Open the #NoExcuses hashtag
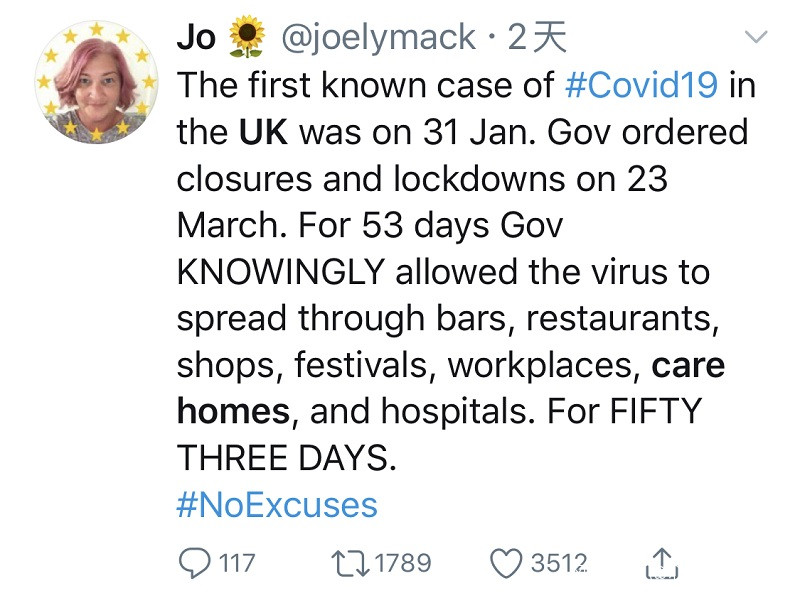This screenshot has height=598, width=800. coord(277,505)
